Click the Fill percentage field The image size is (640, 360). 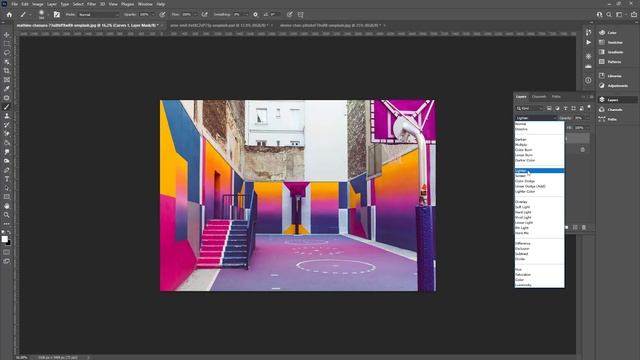(579, 128)
